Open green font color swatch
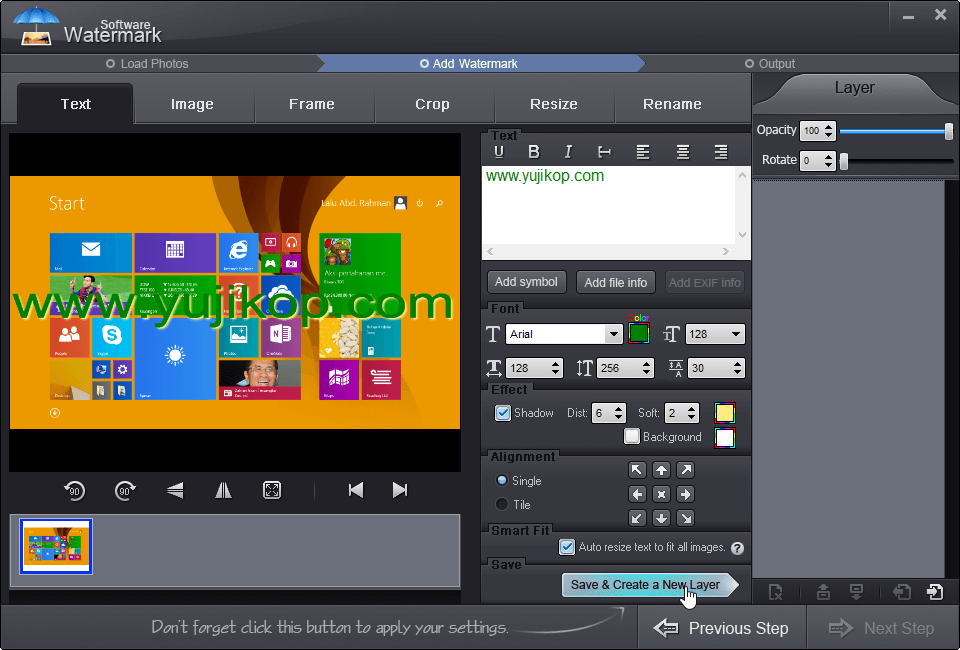 click(x=639, y=334)
